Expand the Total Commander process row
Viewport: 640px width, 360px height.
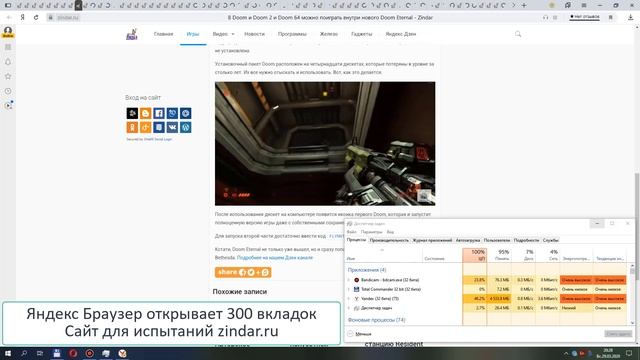(x=349, y=289)
